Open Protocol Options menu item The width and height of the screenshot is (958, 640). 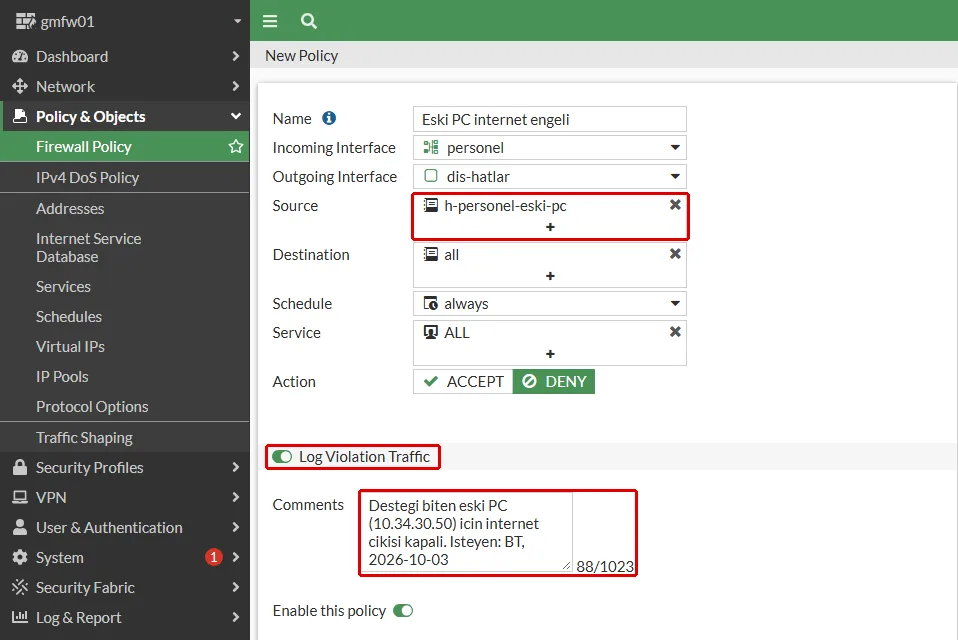[125, 406]
